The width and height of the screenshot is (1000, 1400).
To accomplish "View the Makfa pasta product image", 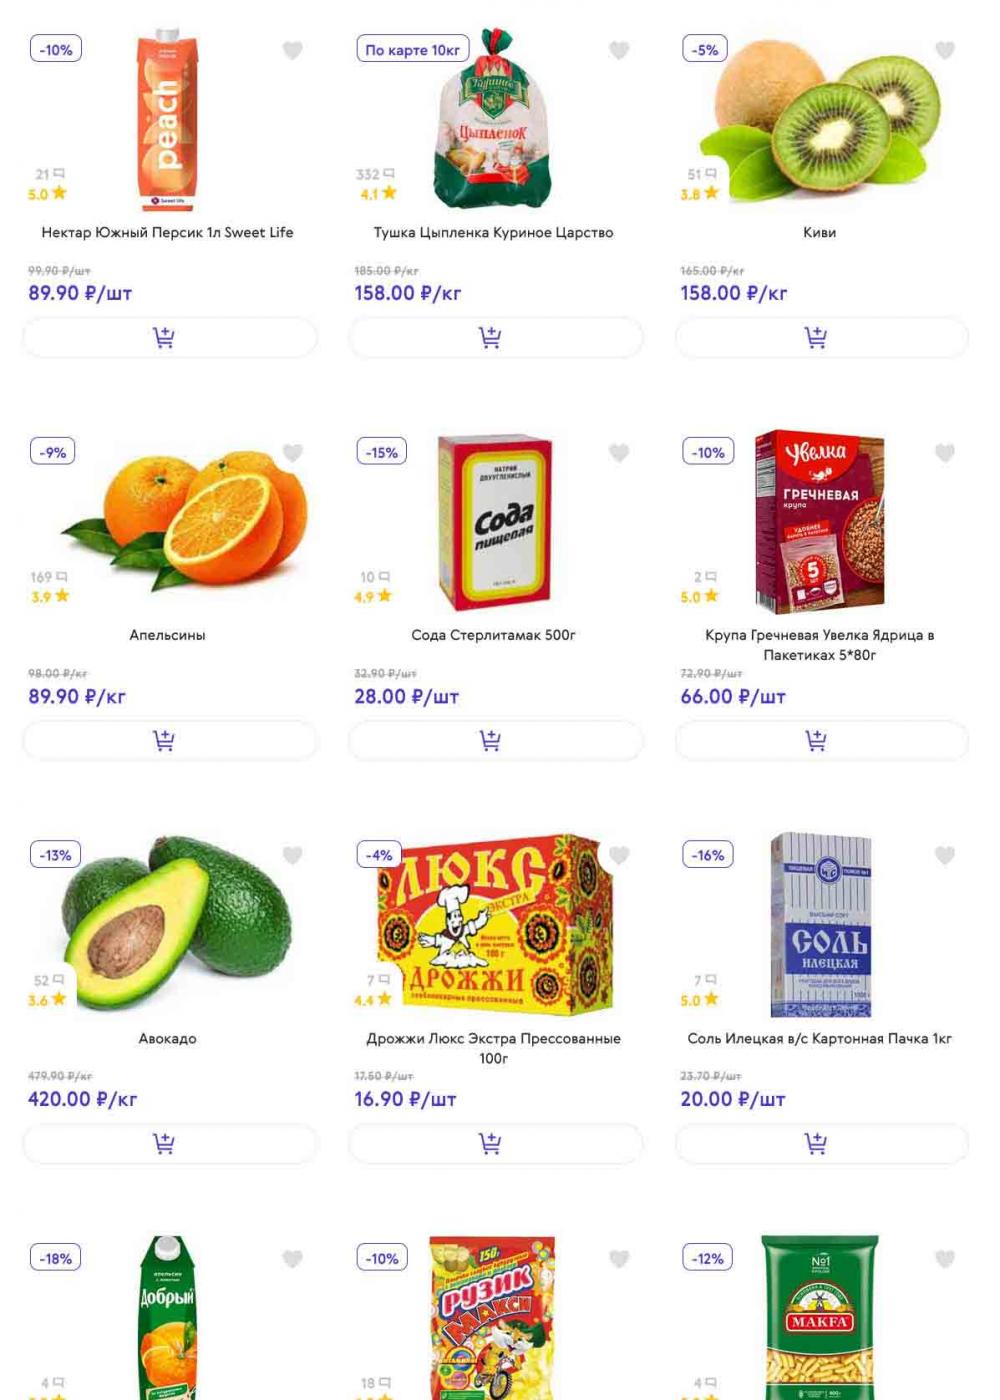I will (x=820, y=1317).
